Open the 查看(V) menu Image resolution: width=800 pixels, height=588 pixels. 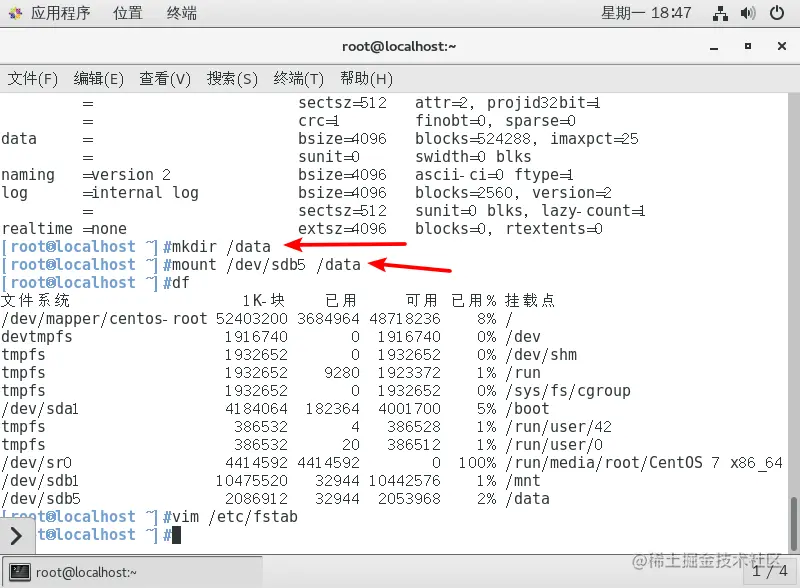point(165,79)
